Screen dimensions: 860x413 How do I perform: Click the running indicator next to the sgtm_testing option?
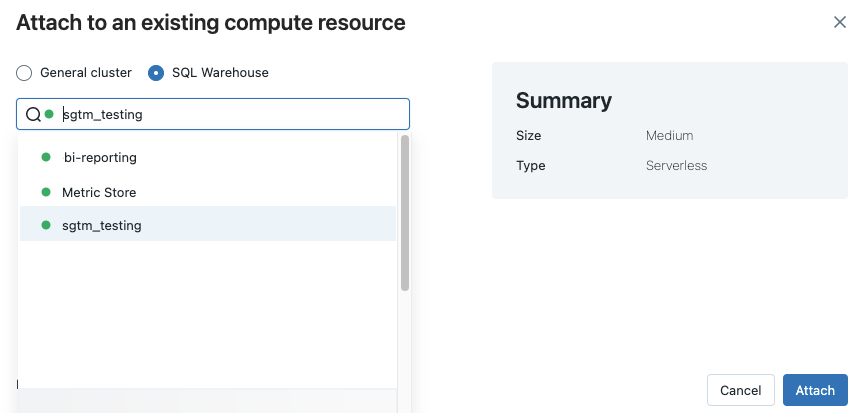point(45,226)
